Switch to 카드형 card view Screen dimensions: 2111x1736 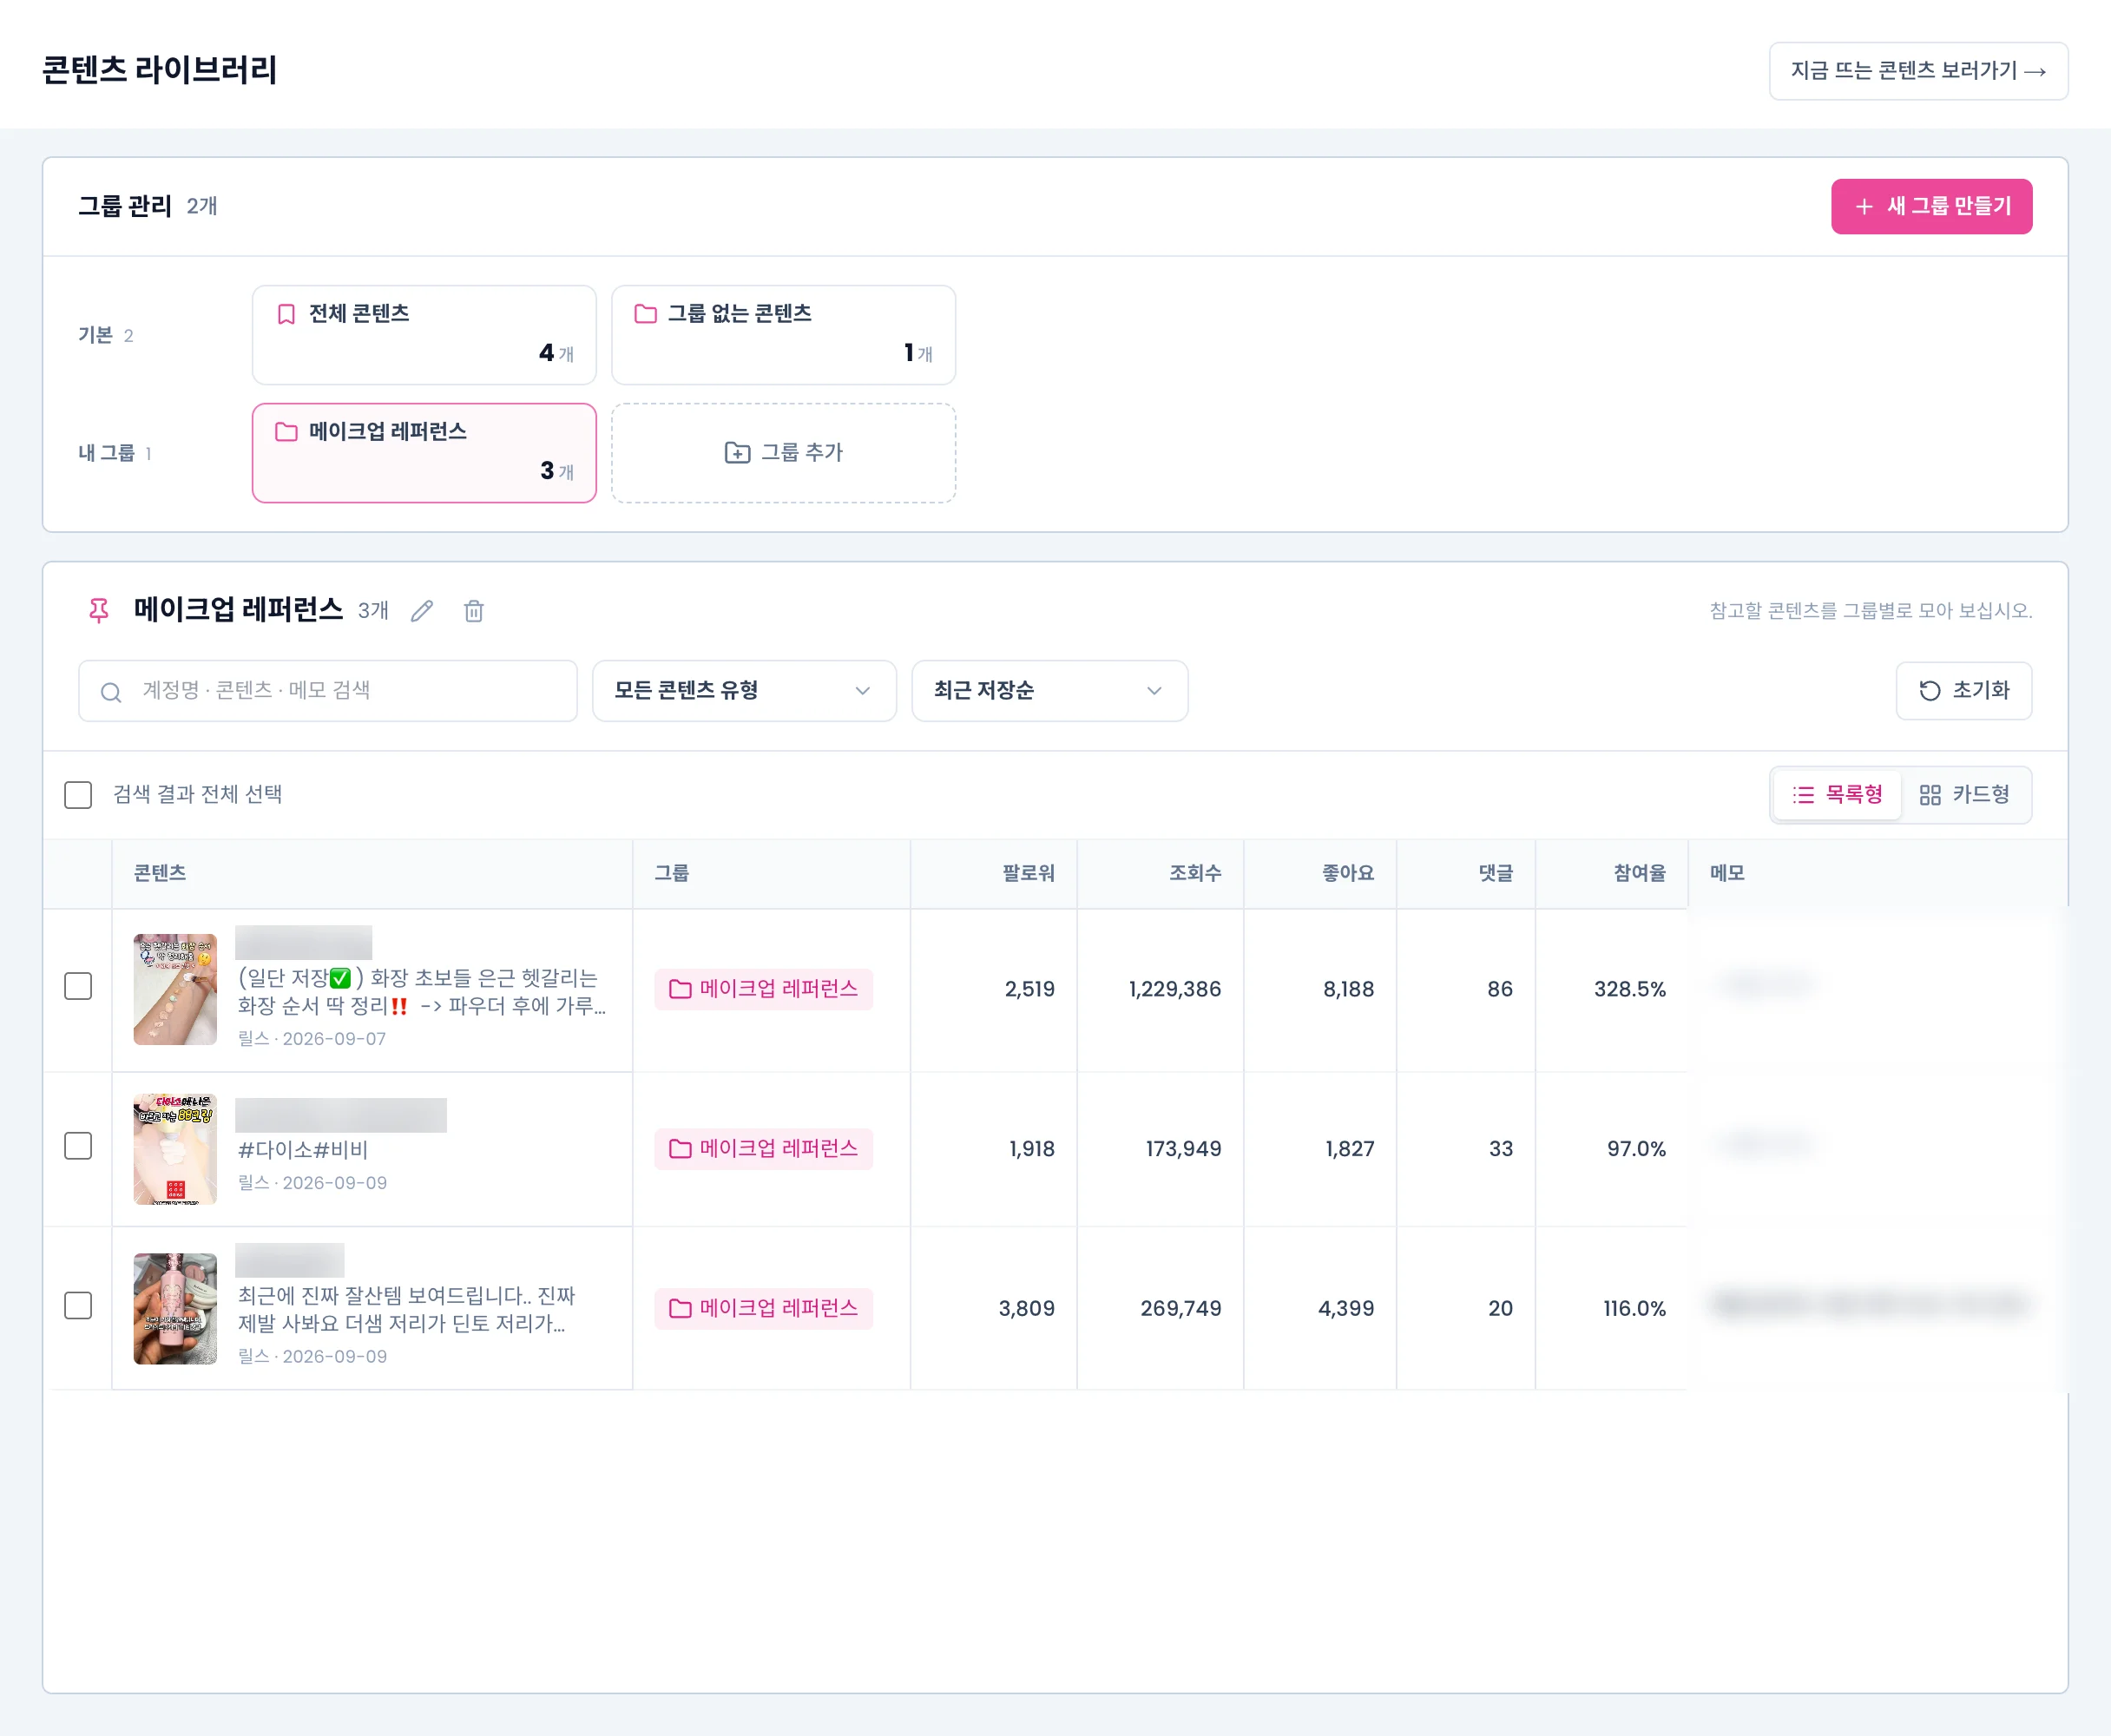(1965, 795)
